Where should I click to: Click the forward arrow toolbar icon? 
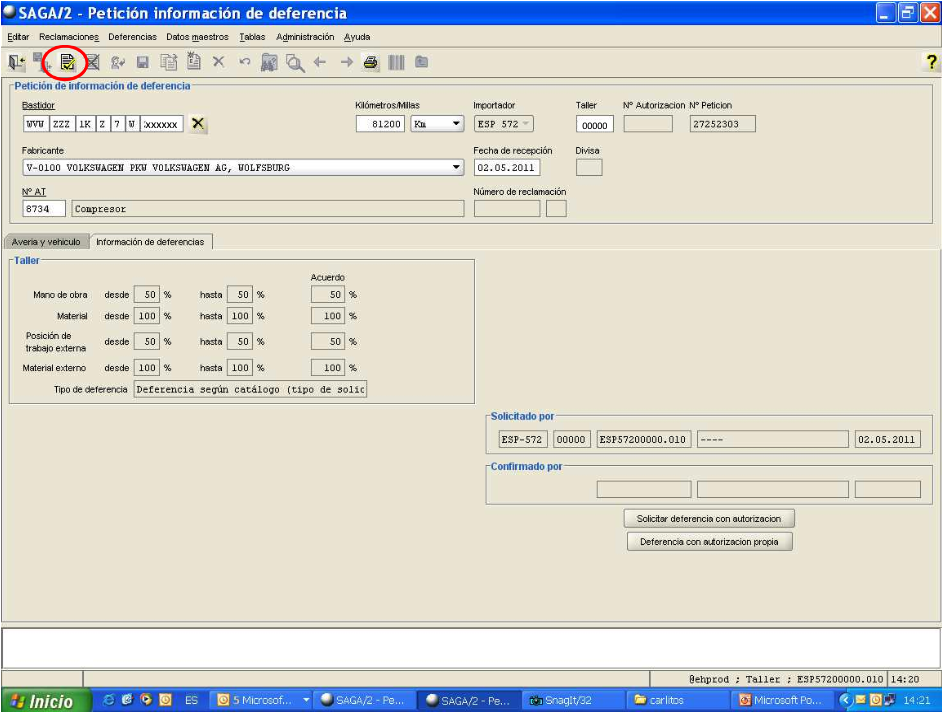coord(346,62)
